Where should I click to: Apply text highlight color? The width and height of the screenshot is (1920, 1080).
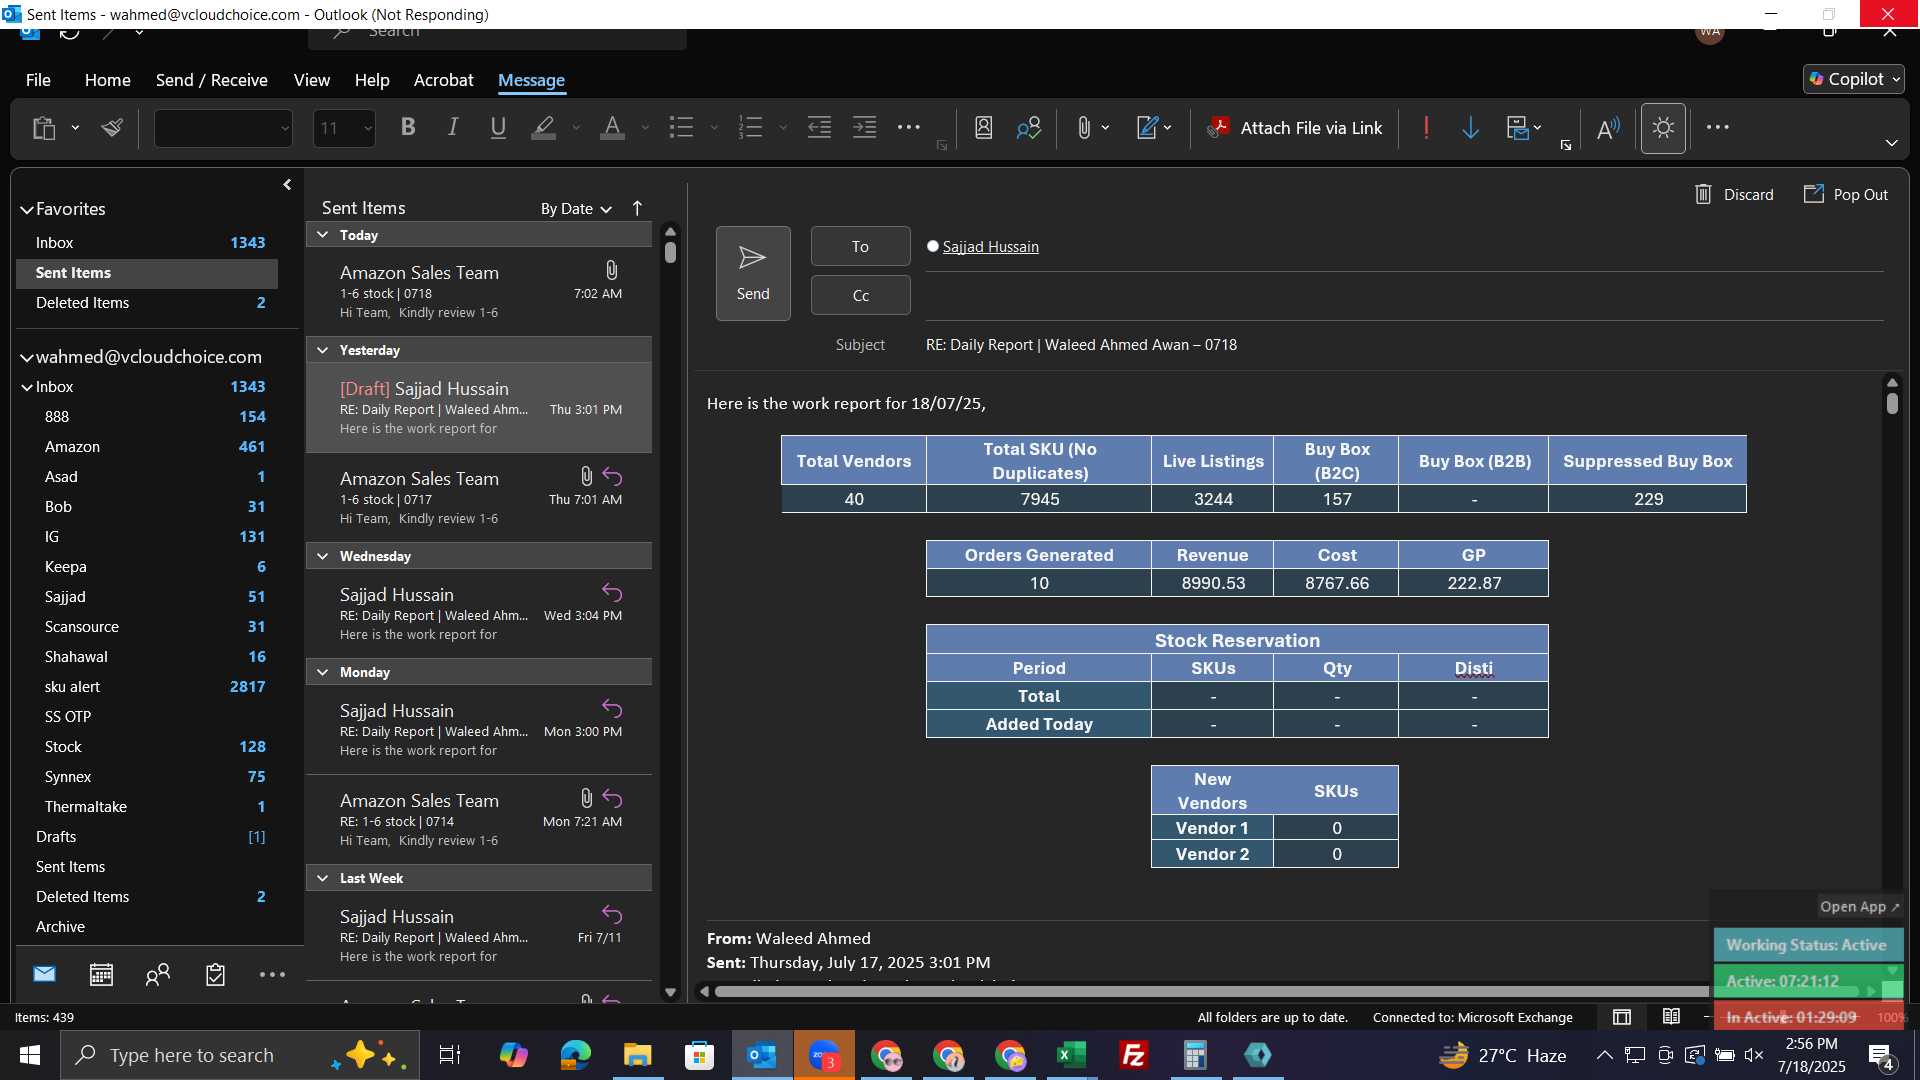543,127
